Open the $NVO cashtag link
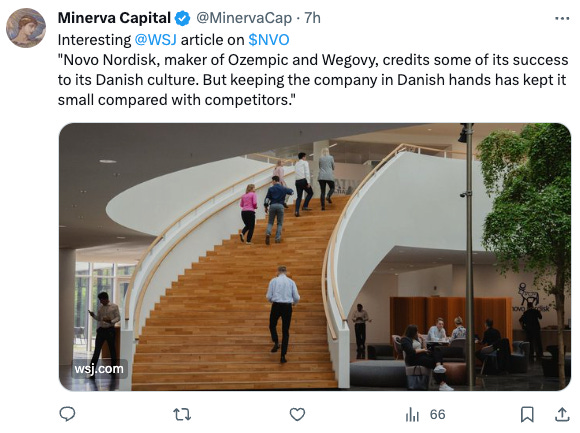 click(x=269, y=40)
